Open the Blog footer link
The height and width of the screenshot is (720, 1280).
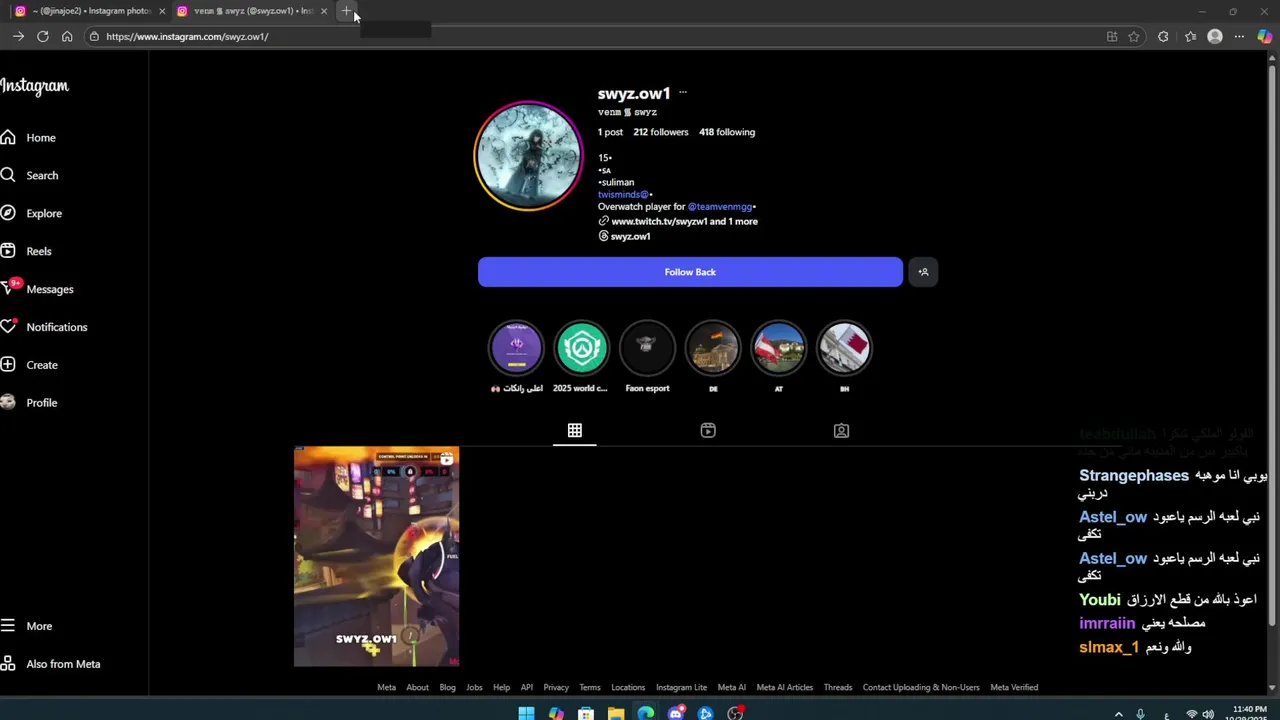(x=447, y=688)
